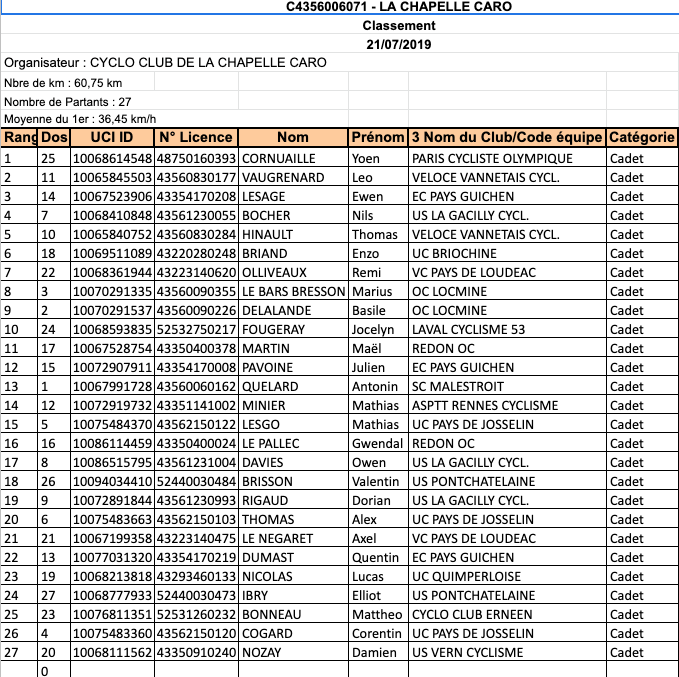Click the 'Catégorie' column header

tap(641, 138)
